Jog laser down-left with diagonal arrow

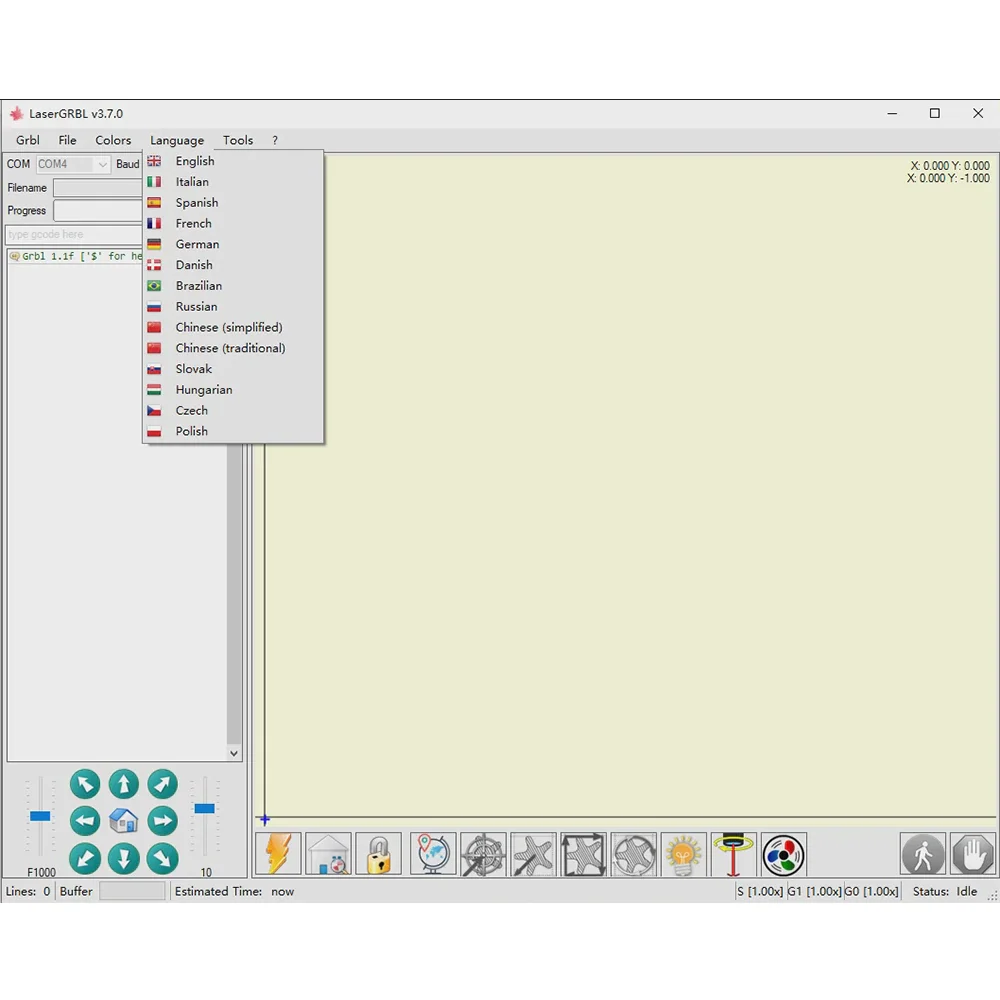(85, 858)
